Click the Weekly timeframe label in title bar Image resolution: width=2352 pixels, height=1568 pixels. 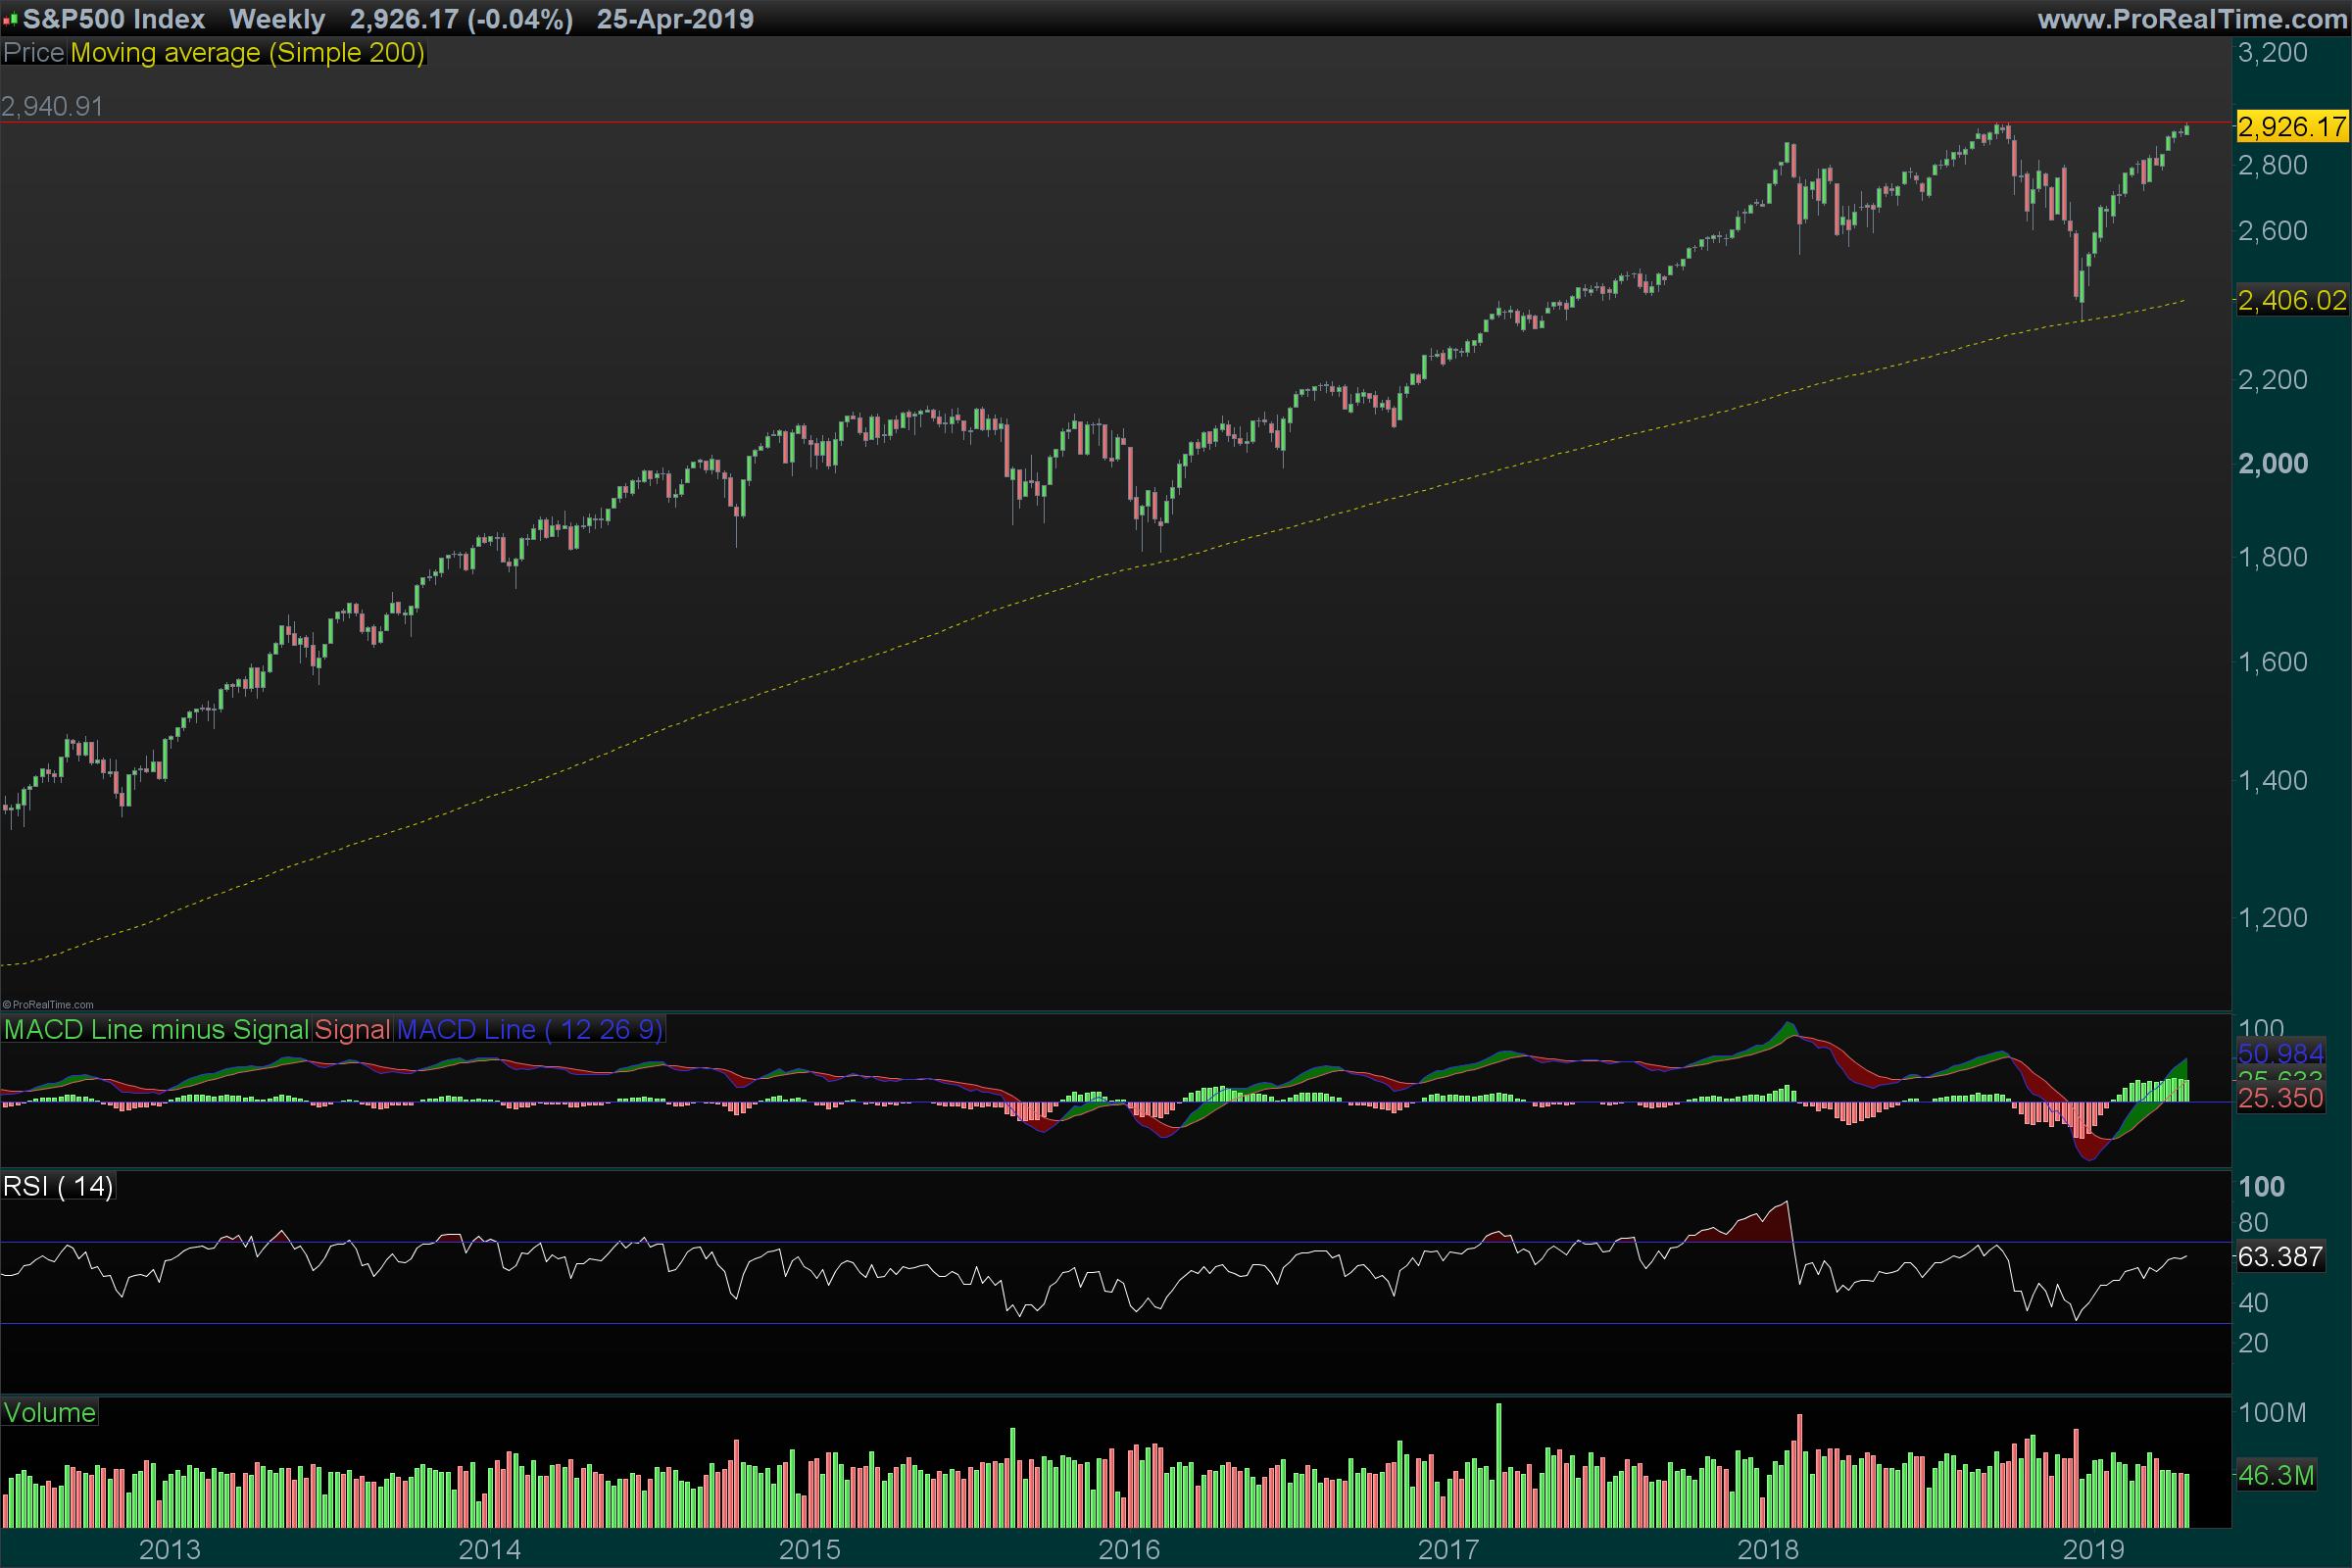coord(277,19)
